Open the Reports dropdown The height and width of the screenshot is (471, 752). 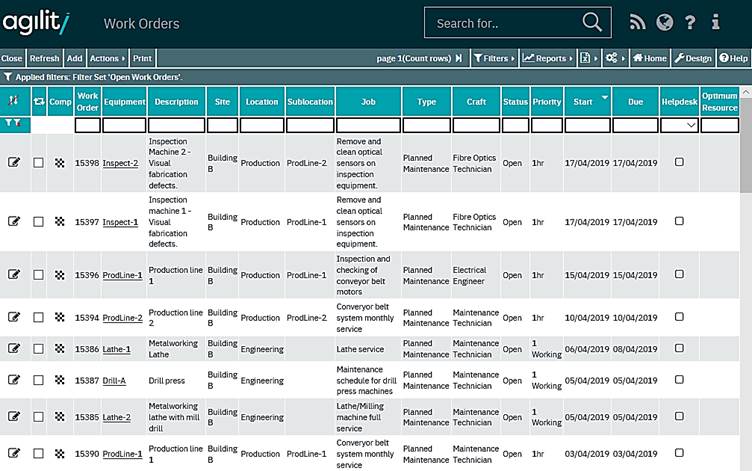click(548, 59)
